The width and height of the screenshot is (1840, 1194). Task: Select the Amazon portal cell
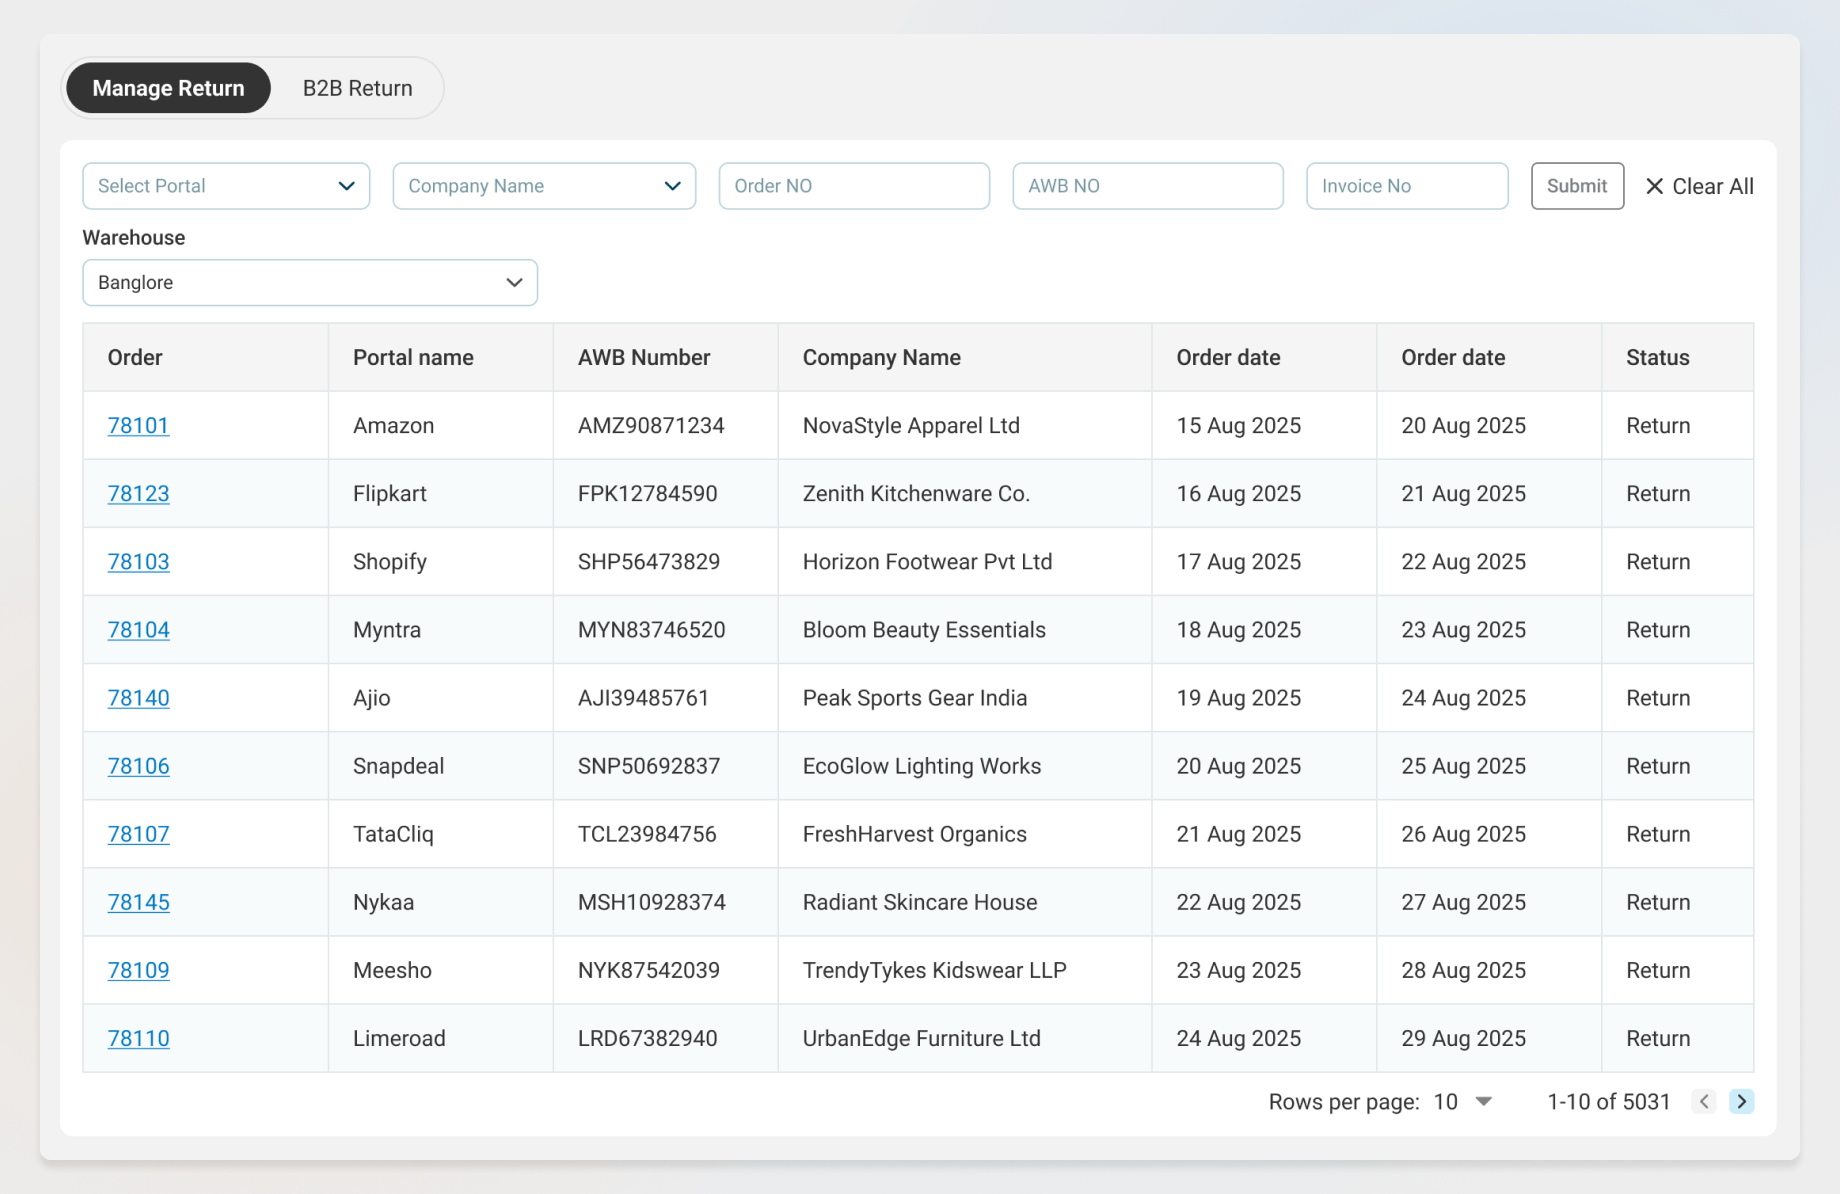pyautogui.click(x=441, y=426)
